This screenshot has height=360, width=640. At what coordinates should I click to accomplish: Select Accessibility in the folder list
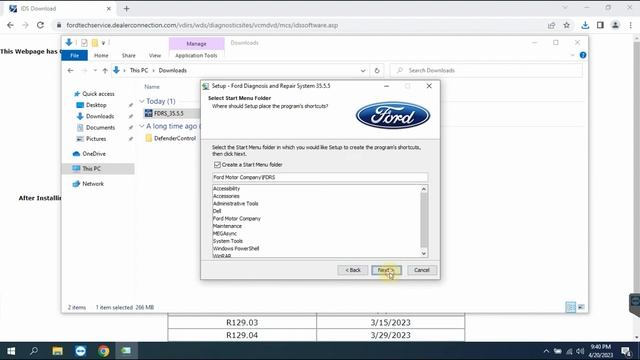point(227,189)
